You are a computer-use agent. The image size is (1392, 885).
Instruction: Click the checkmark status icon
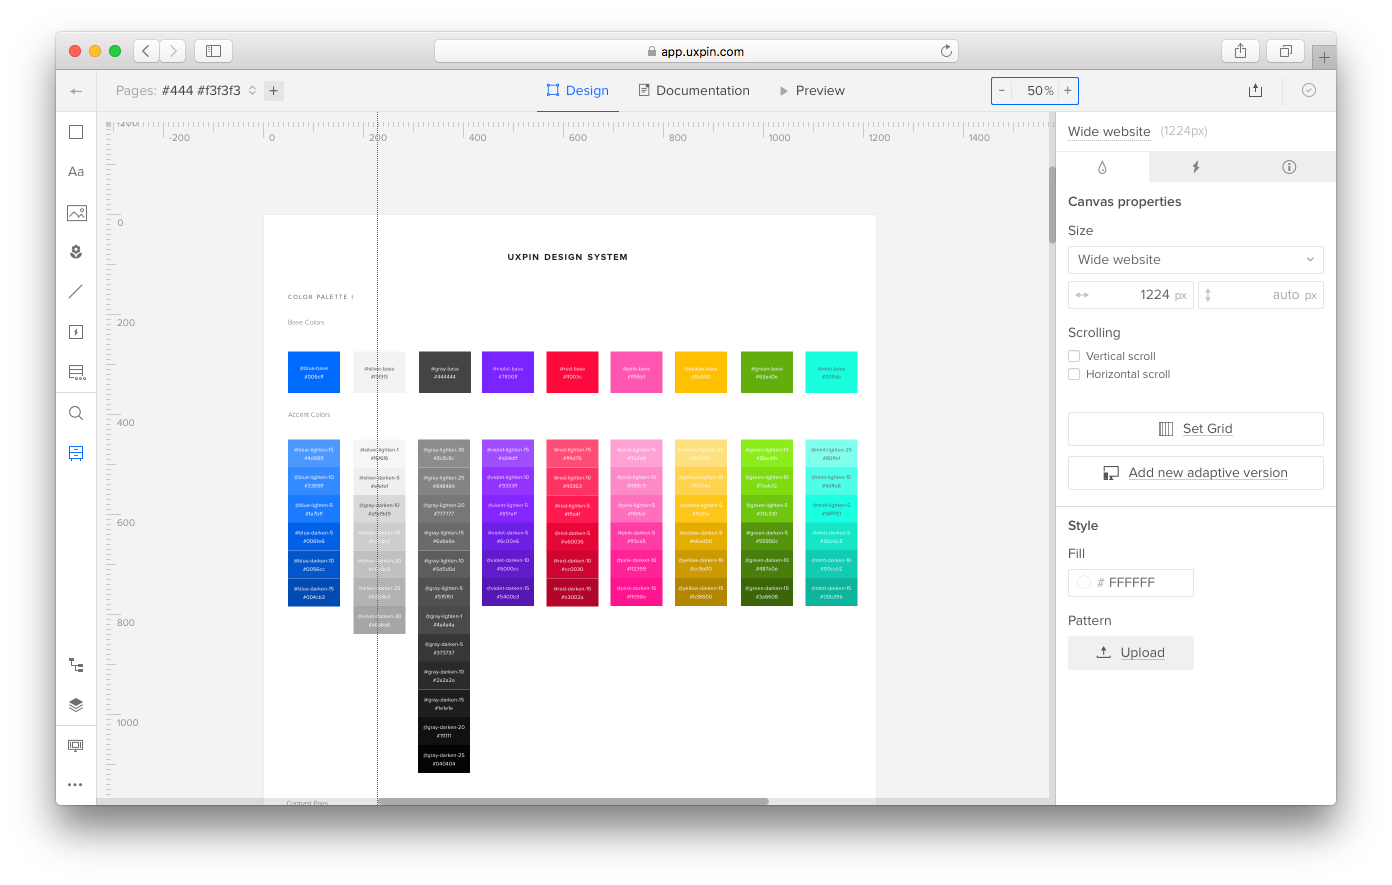(1309, 91)
